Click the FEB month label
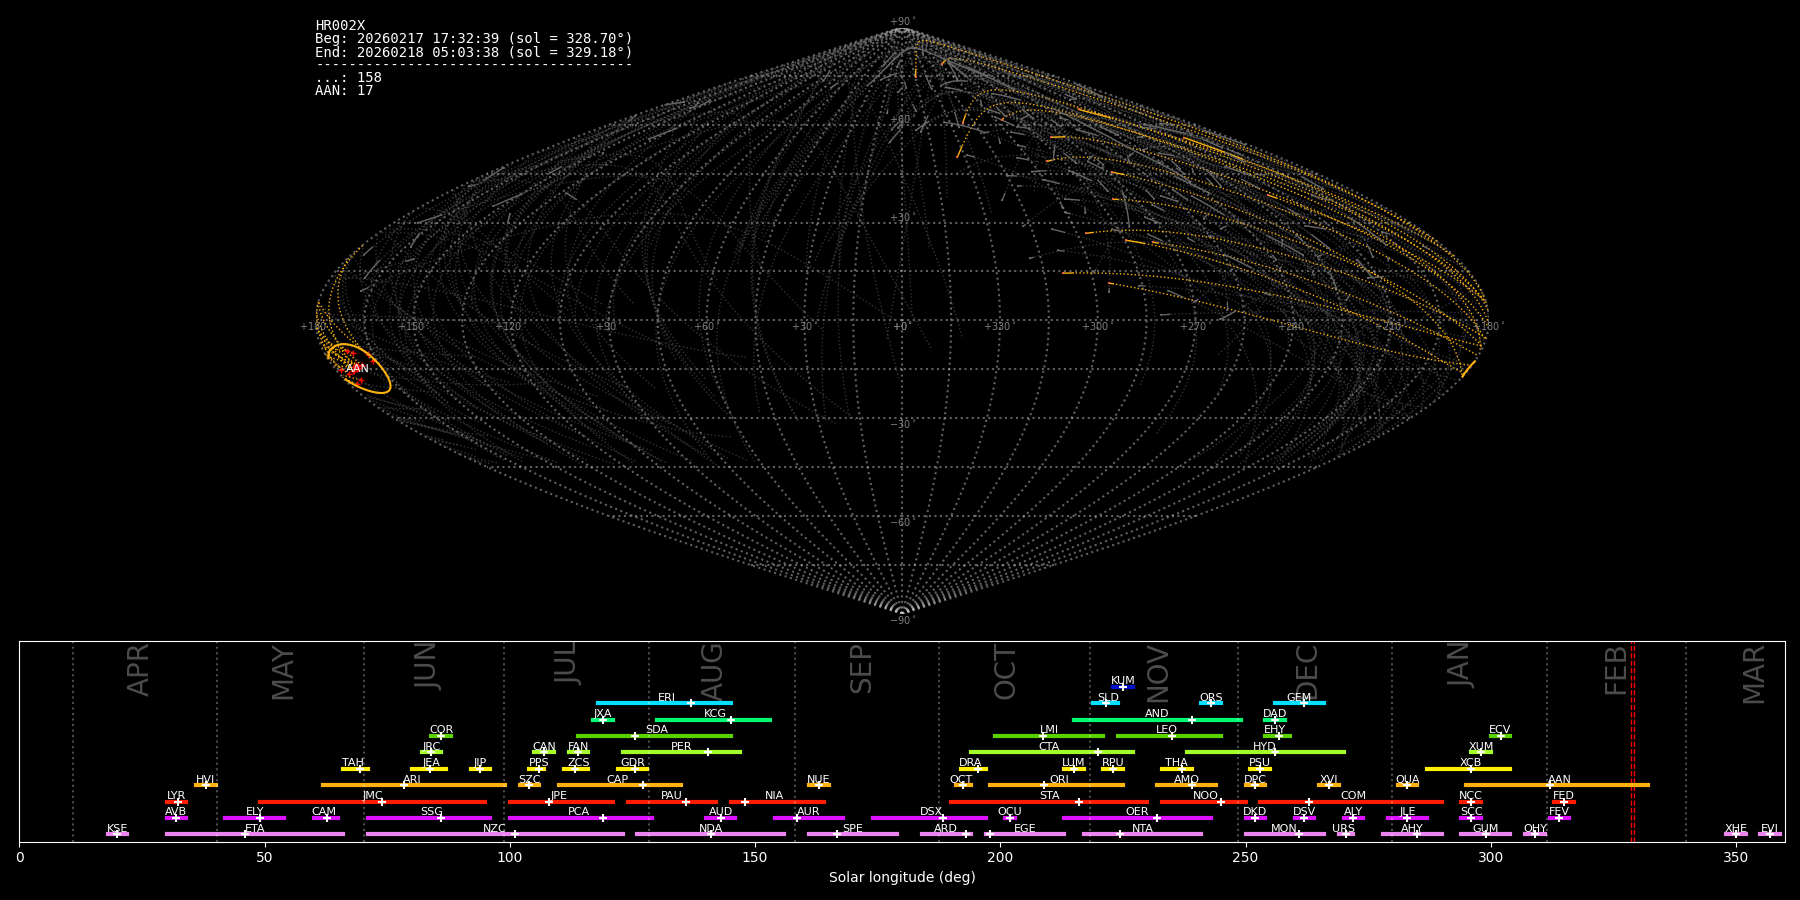The image size is (1800, 900). coord(1616,671)
